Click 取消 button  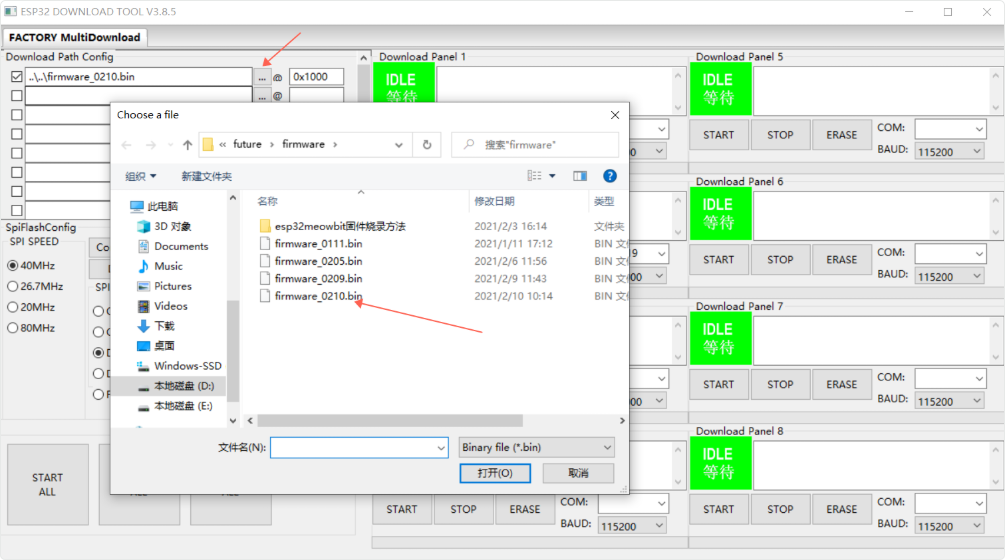(x=578, y=473)
